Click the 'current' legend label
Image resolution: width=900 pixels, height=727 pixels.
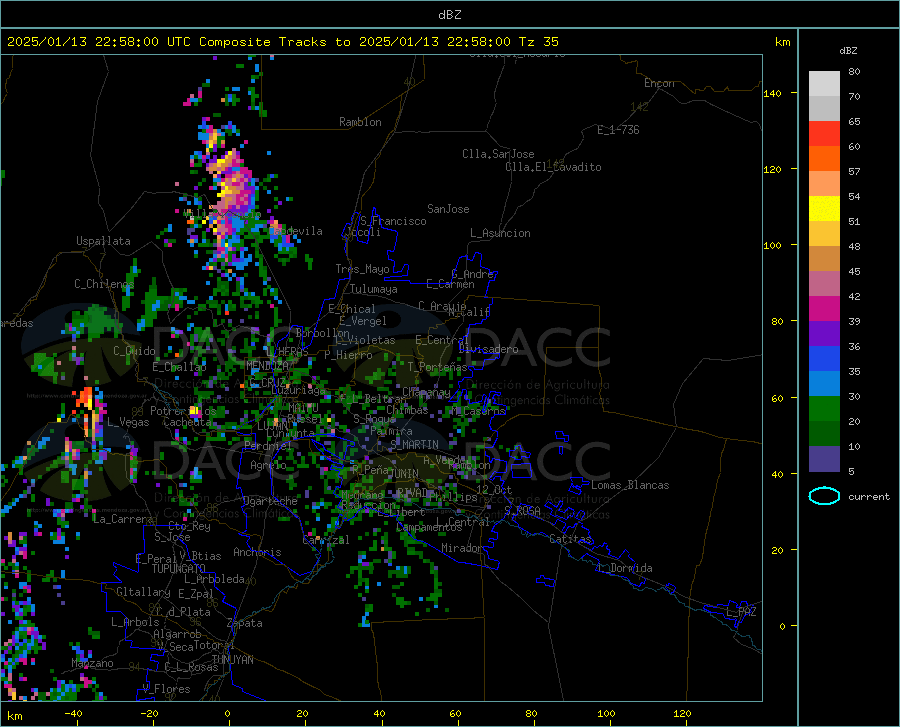click(x=869, y=497)
